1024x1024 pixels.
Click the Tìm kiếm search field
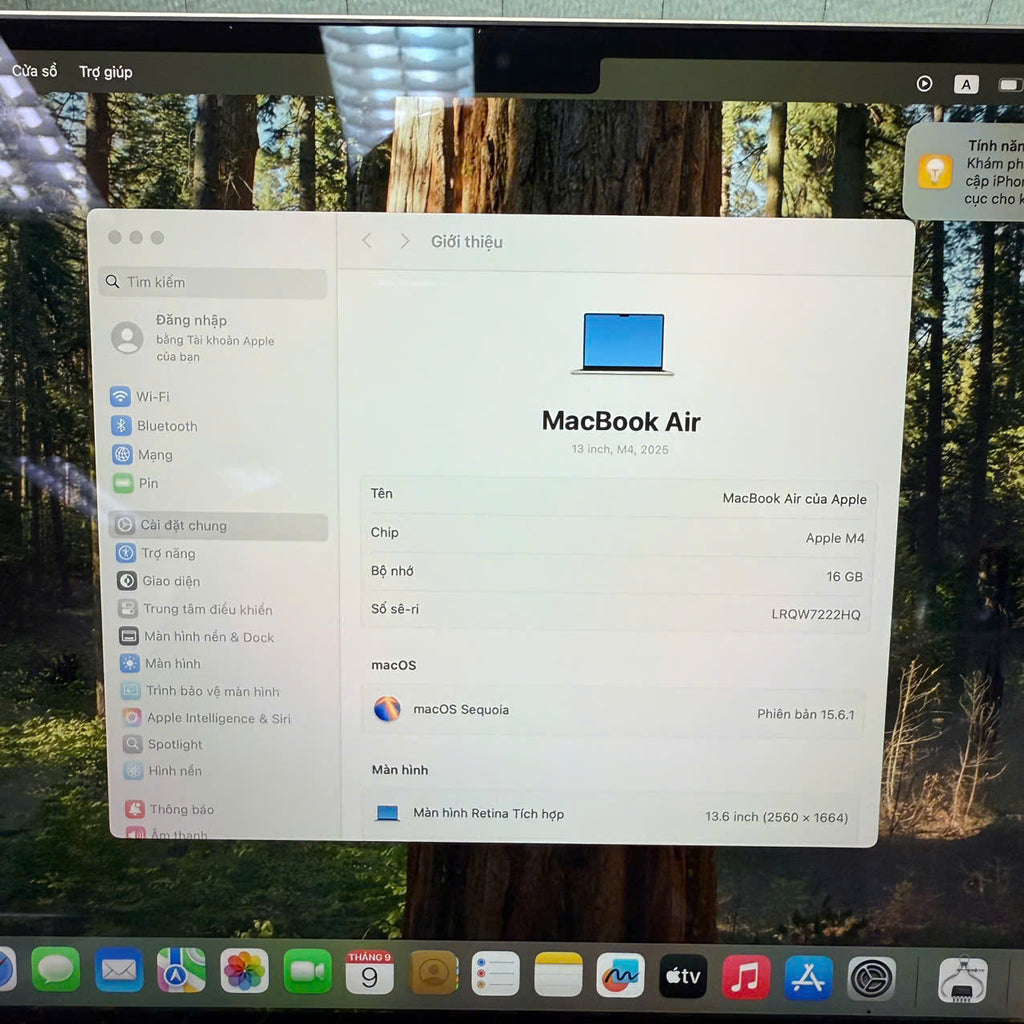click(x=215, y=283)
